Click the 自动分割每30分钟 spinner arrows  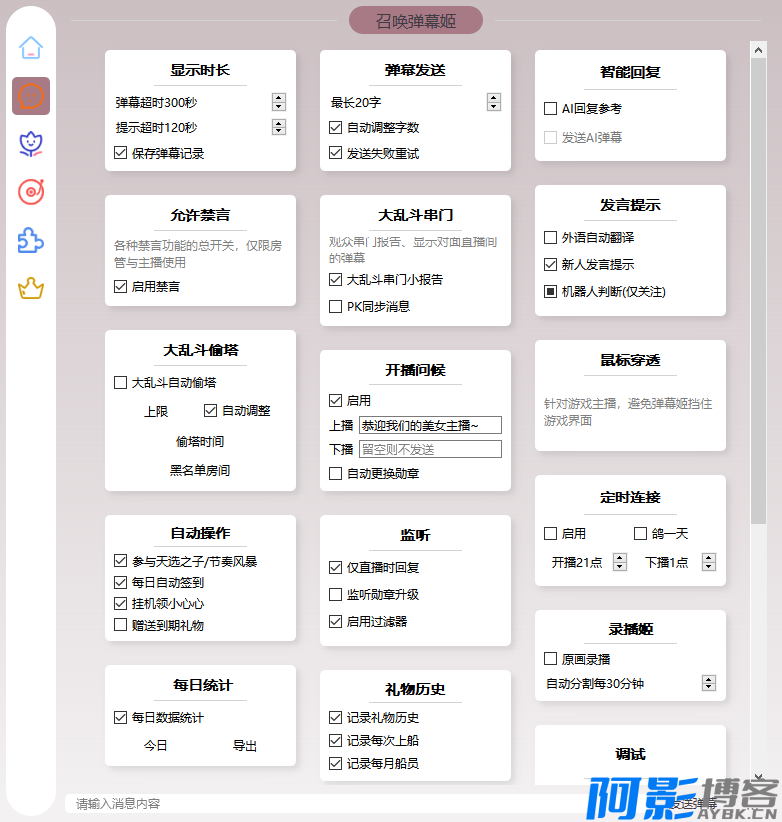point(709,683)
